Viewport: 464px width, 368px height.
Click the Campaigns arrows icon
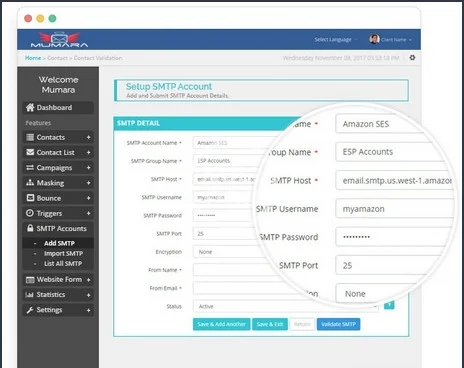(30, 167)
